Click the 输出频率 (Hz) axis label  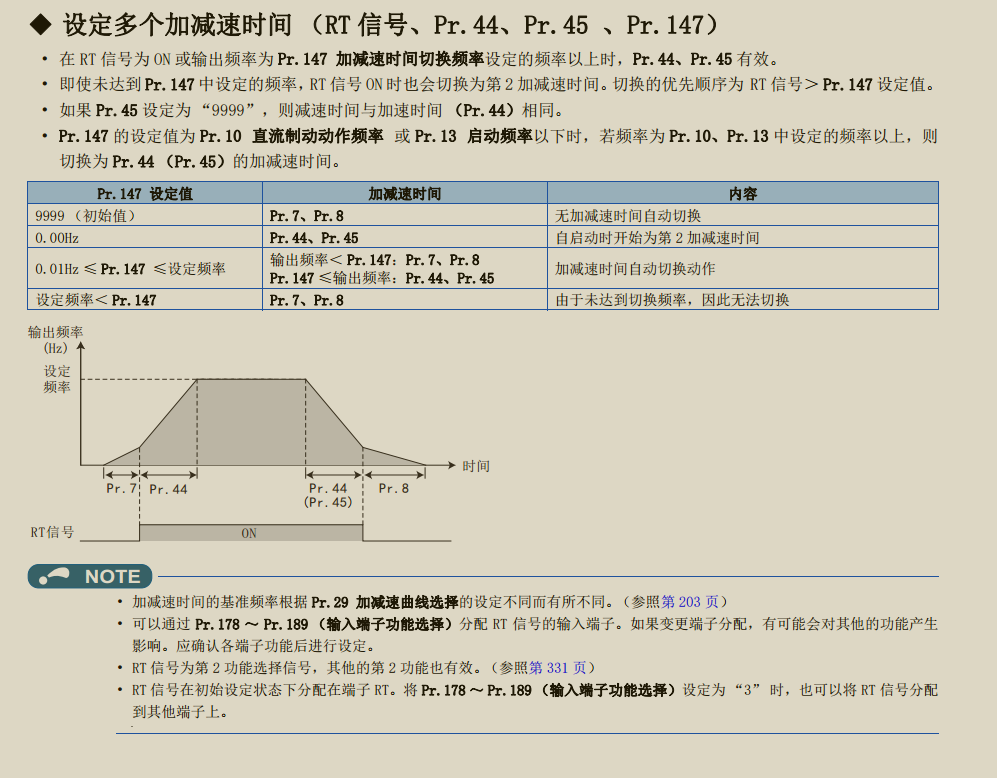pyautogui.click(x=55, y=339)
